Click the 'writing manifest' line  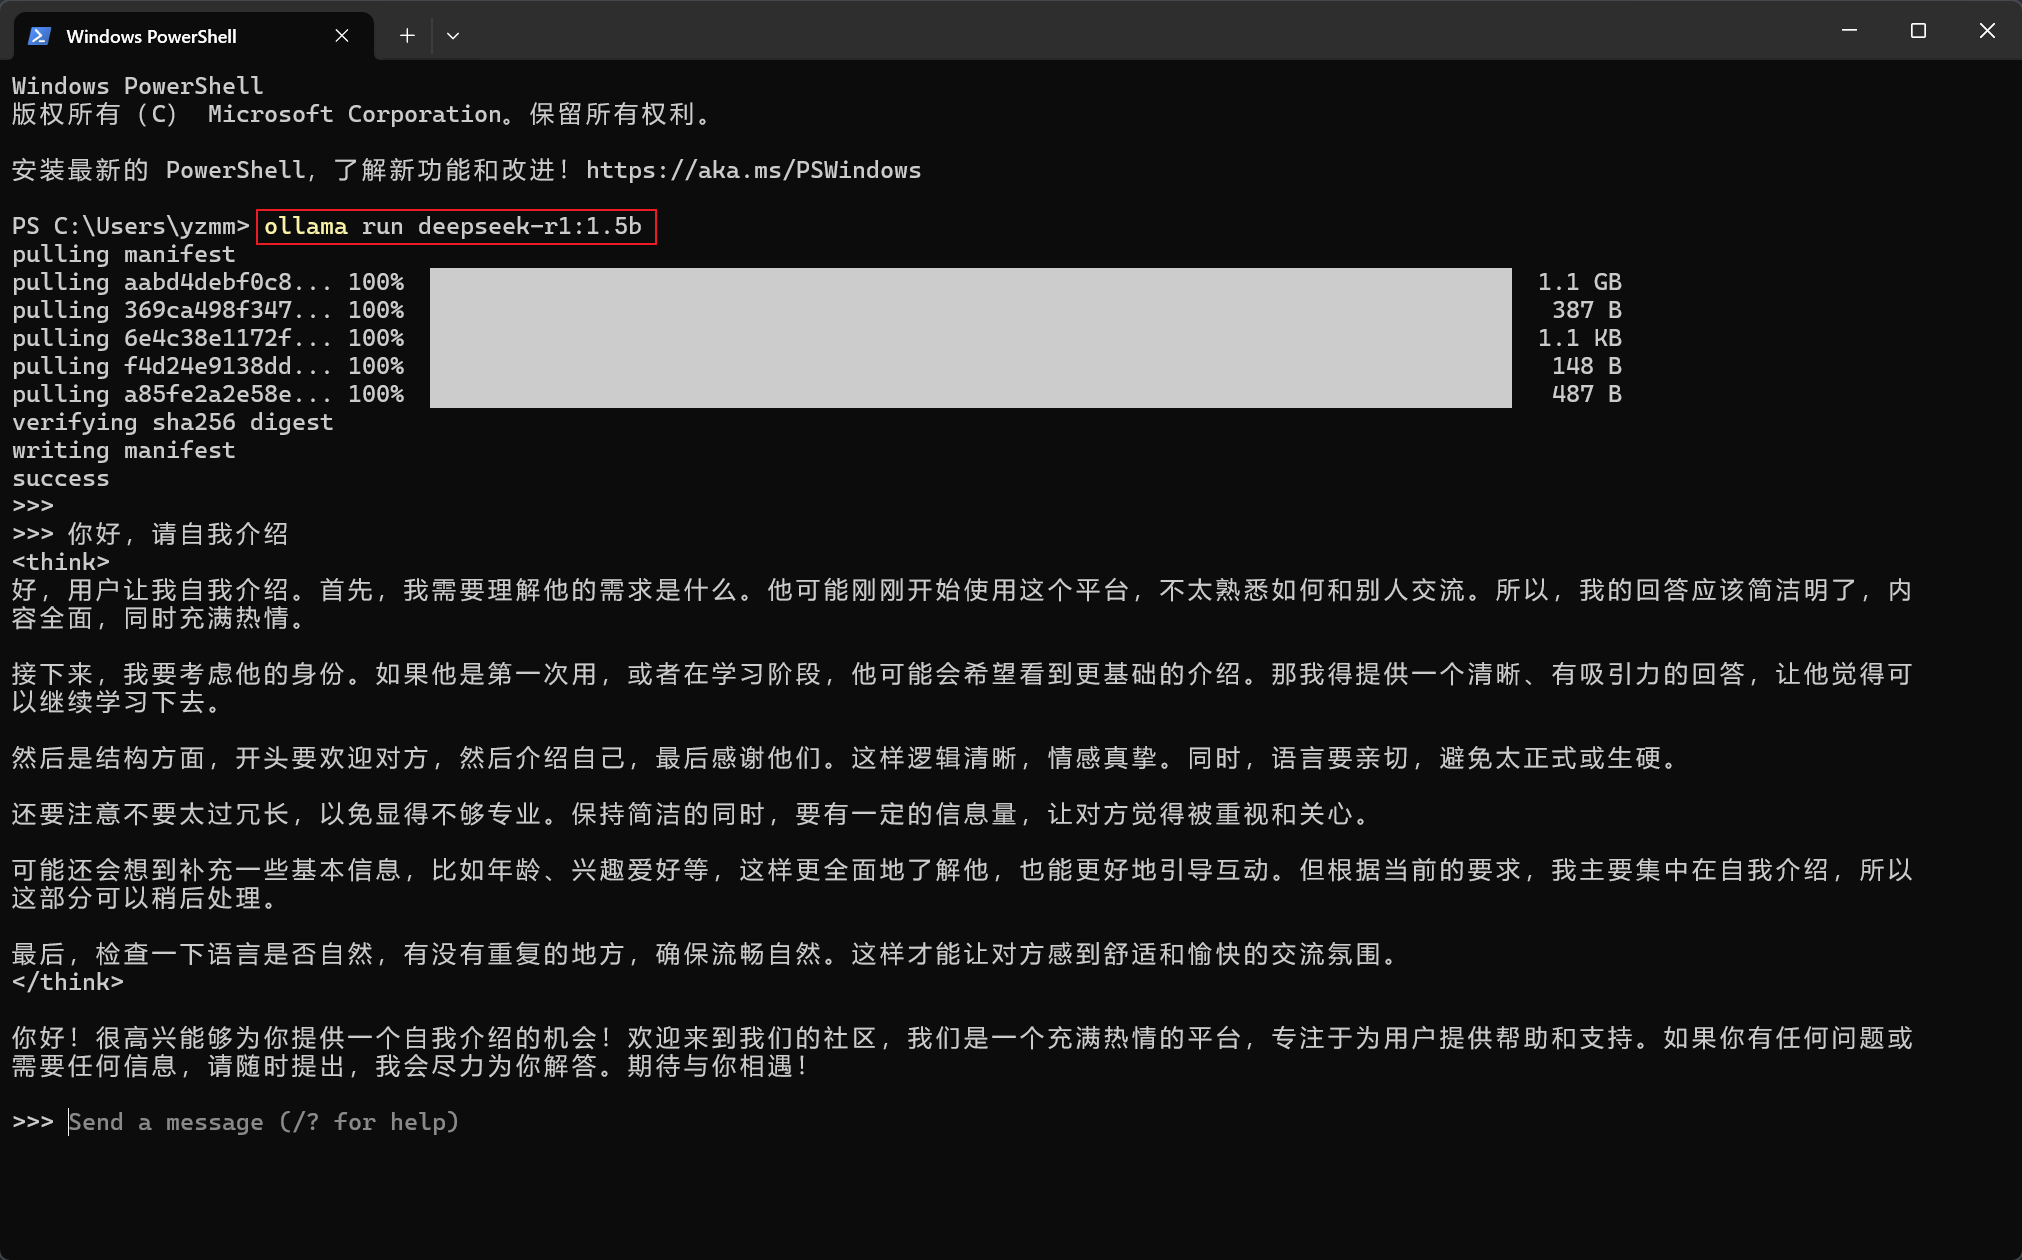click(124, 450)
